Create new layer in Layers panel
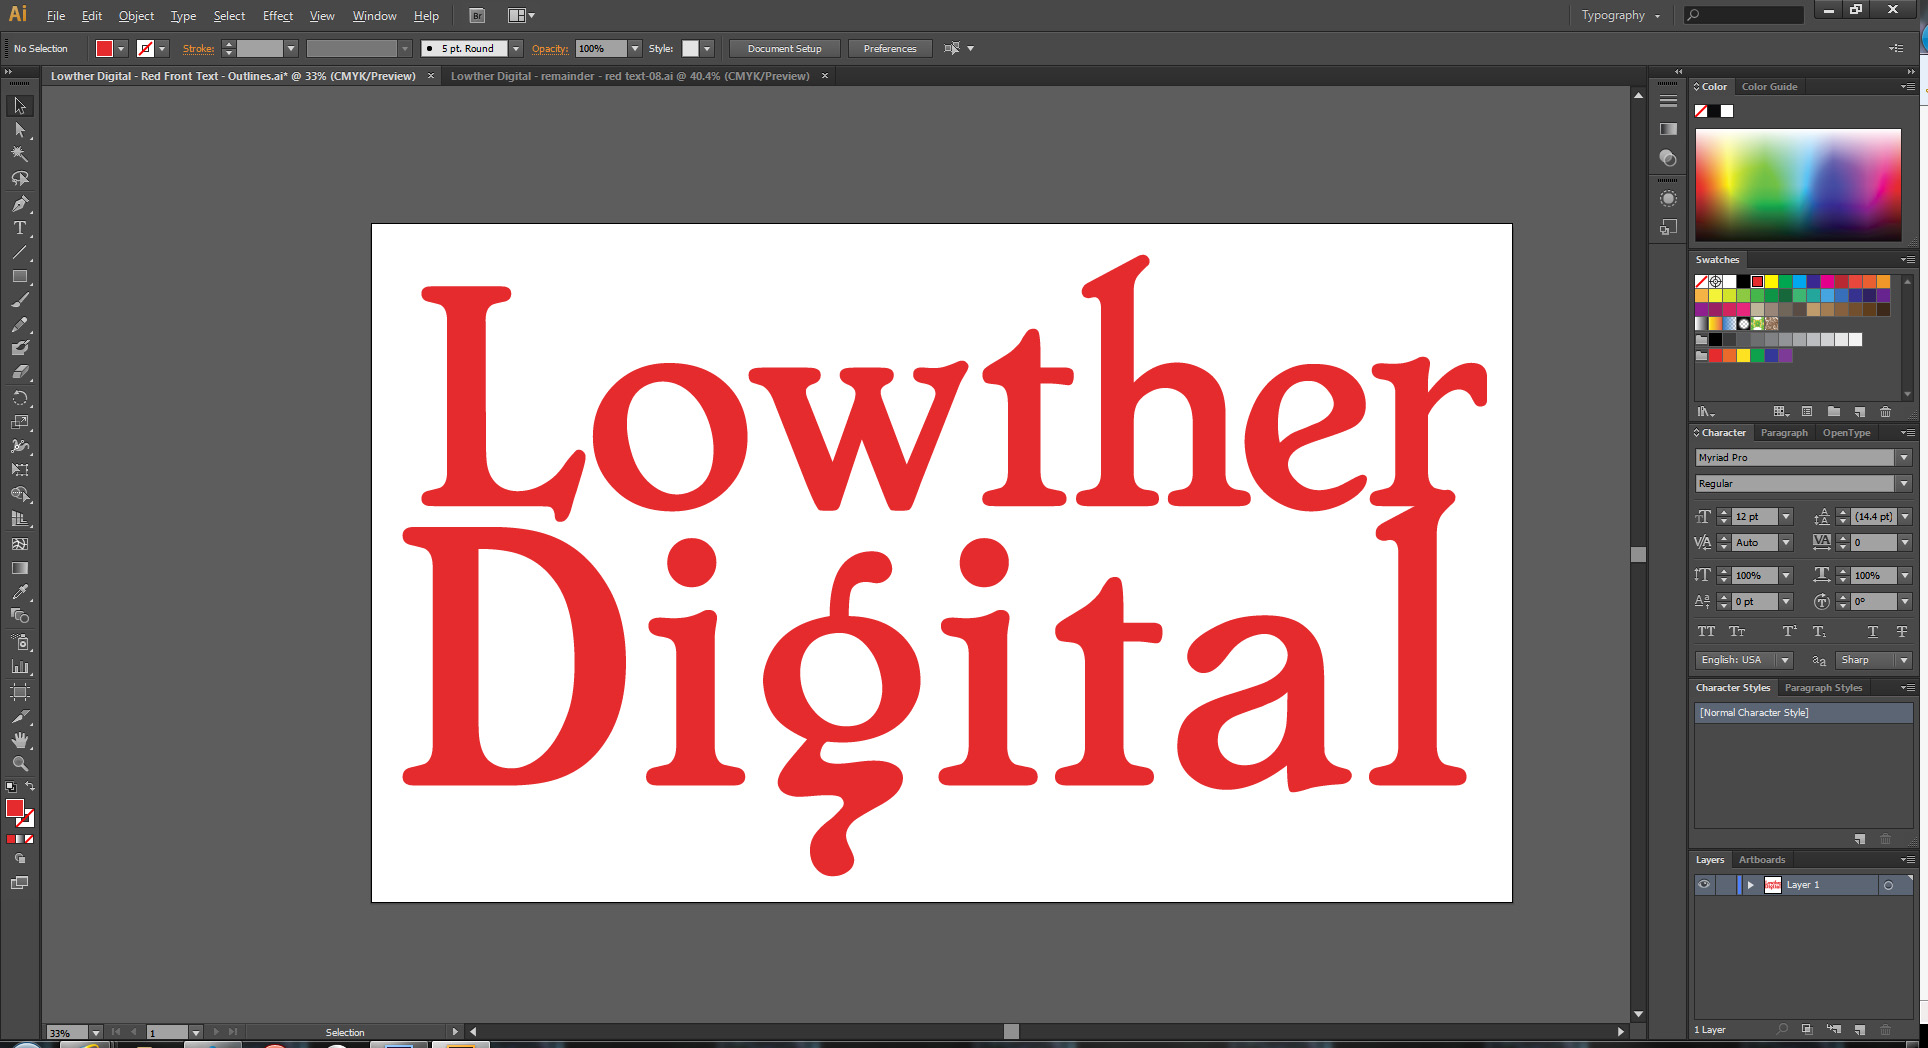The width and height of the screenshot is (1928, 1048). pos(1860,1030)
